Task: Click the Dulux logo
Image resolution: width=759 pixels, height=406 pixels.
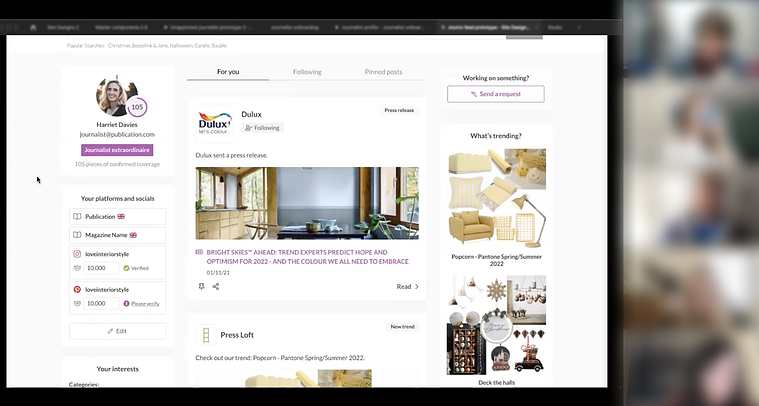Action: tap(214, 123)
